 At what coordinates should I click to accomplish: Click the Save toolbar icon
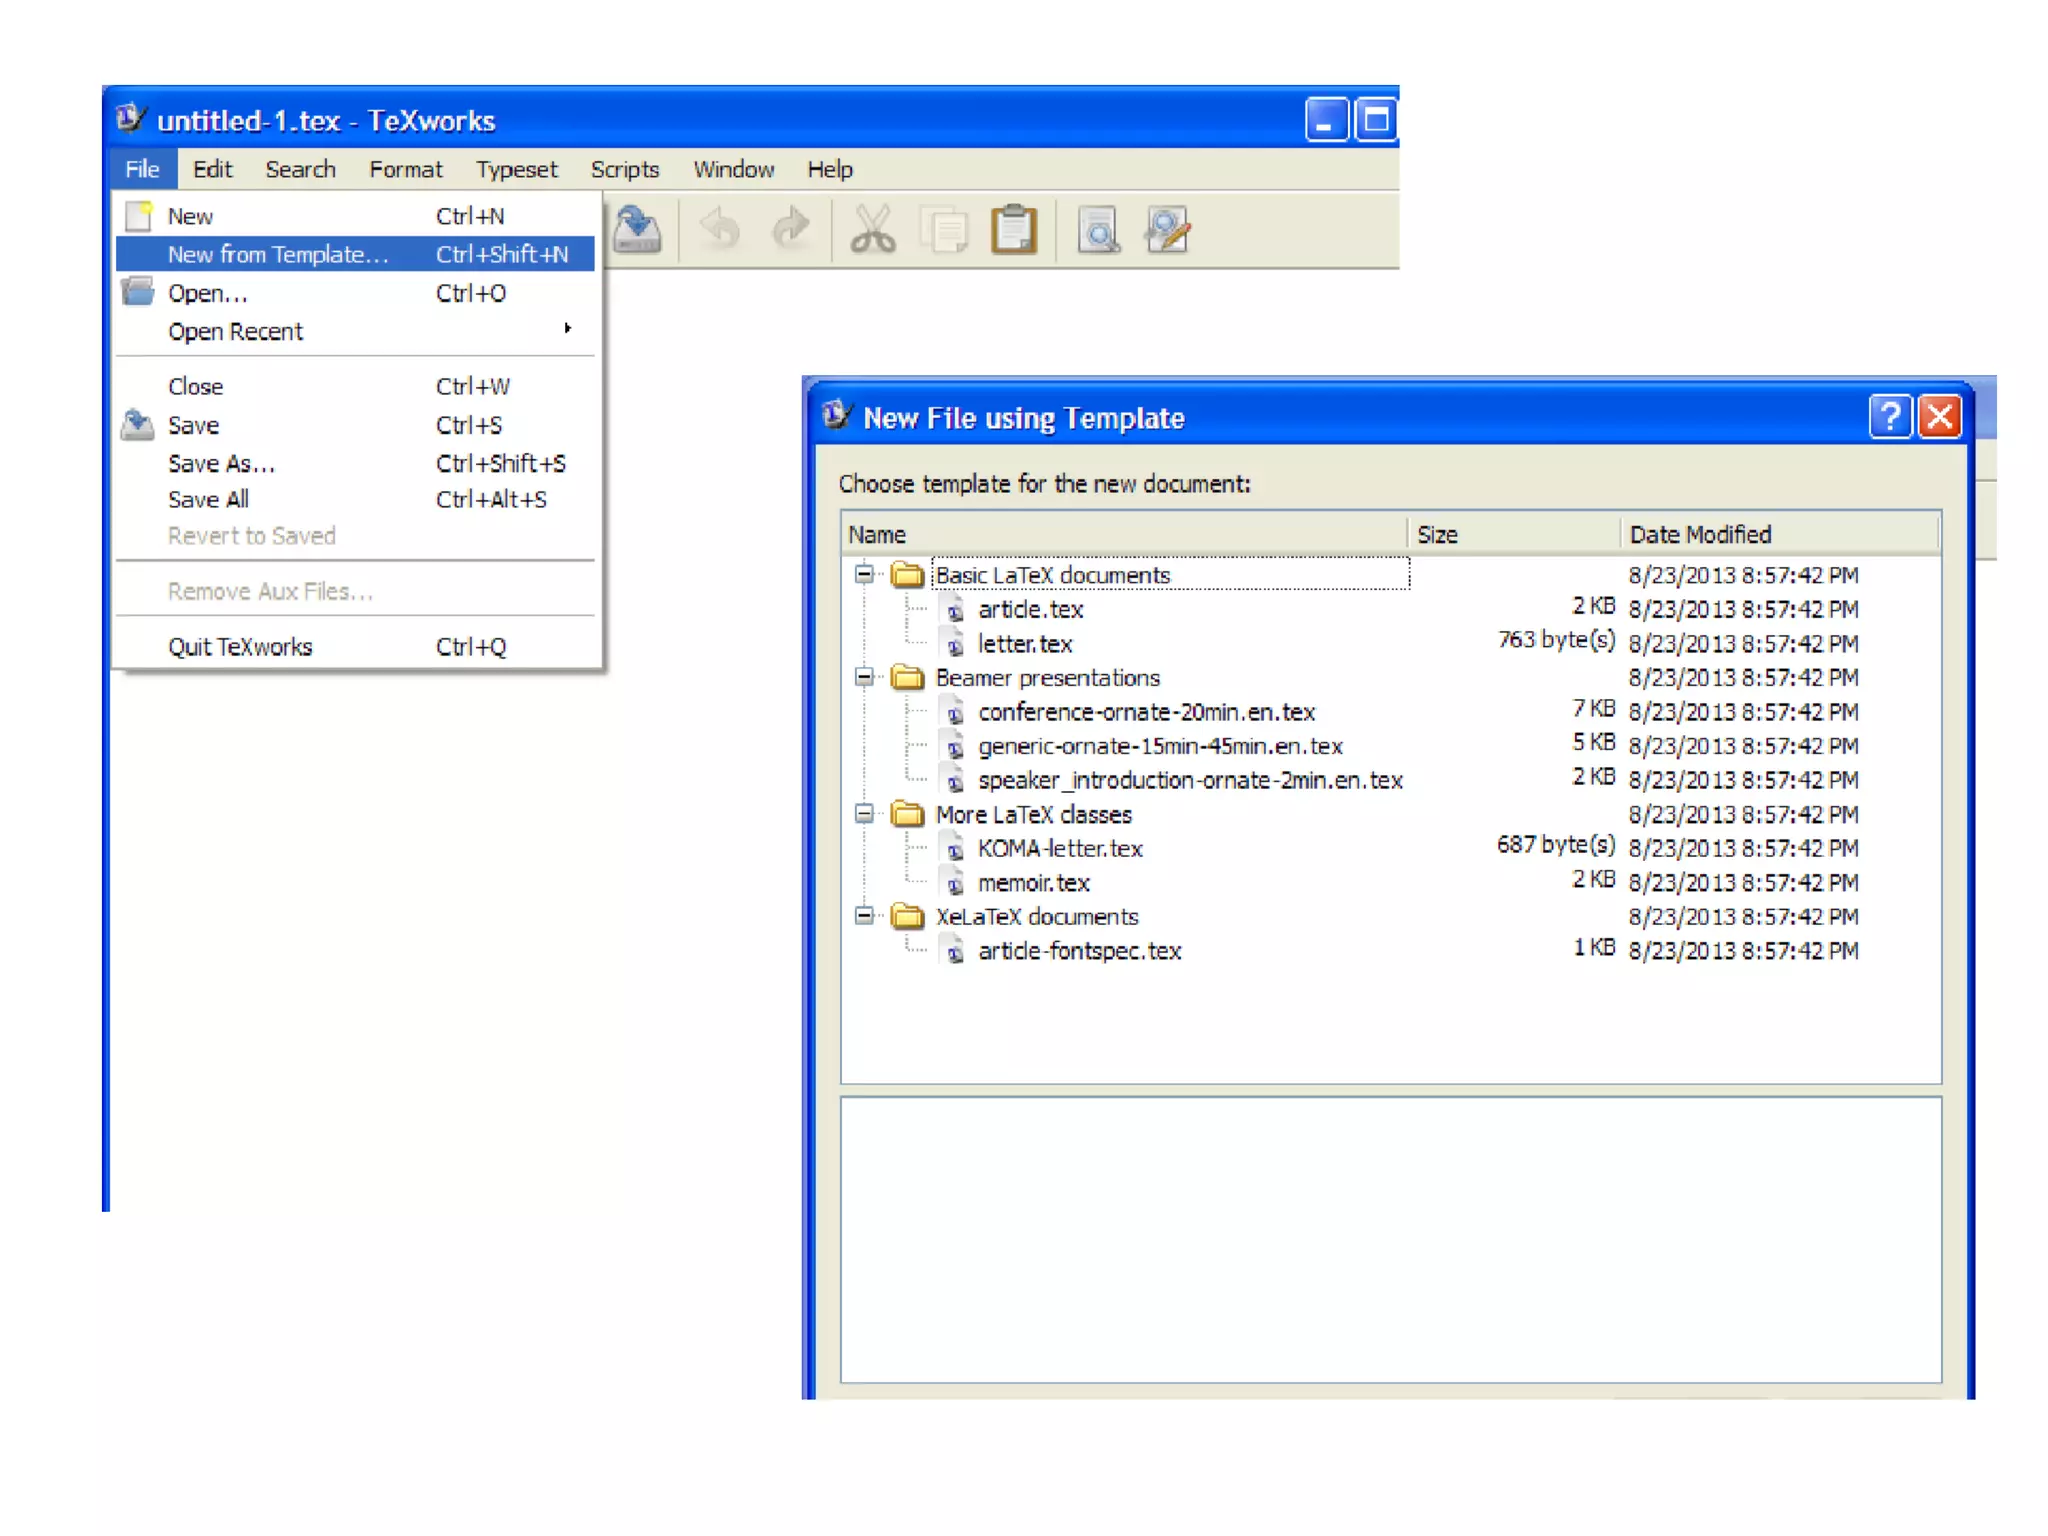tap(637, 230)
